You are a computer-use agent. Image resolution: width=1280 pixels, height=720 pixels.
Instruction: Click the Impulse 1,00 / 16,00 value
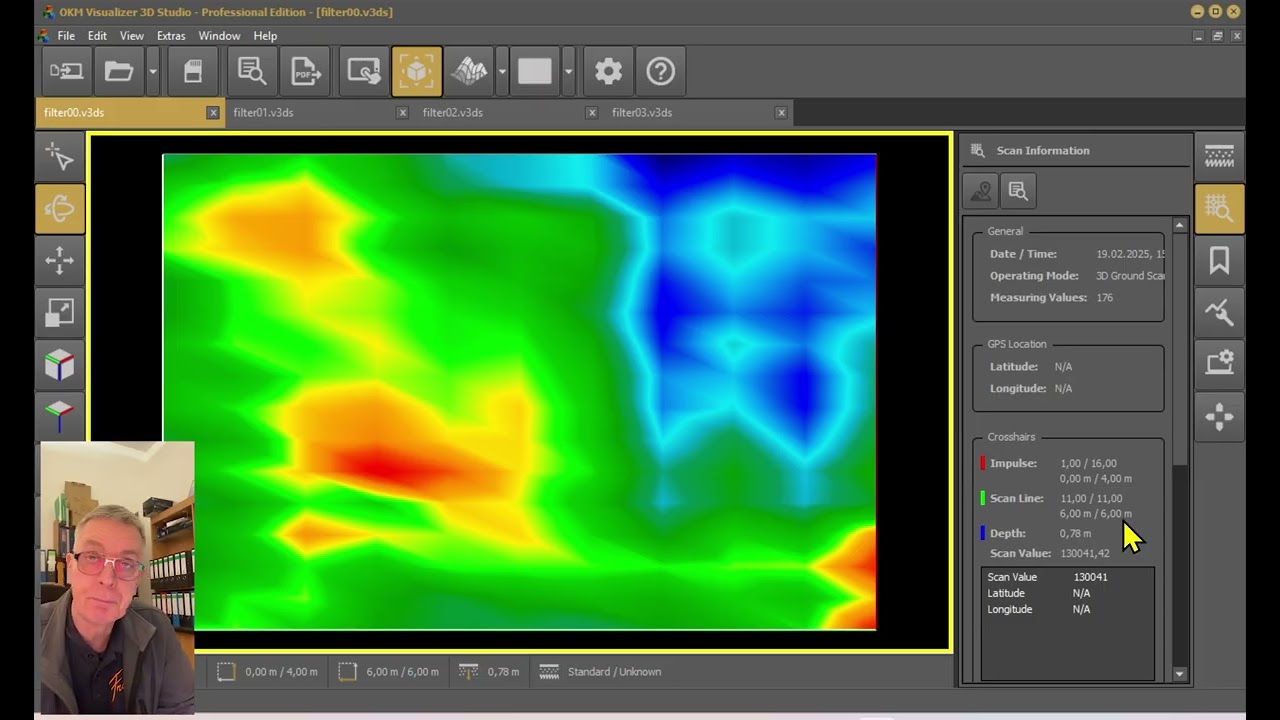(1088, 464)
